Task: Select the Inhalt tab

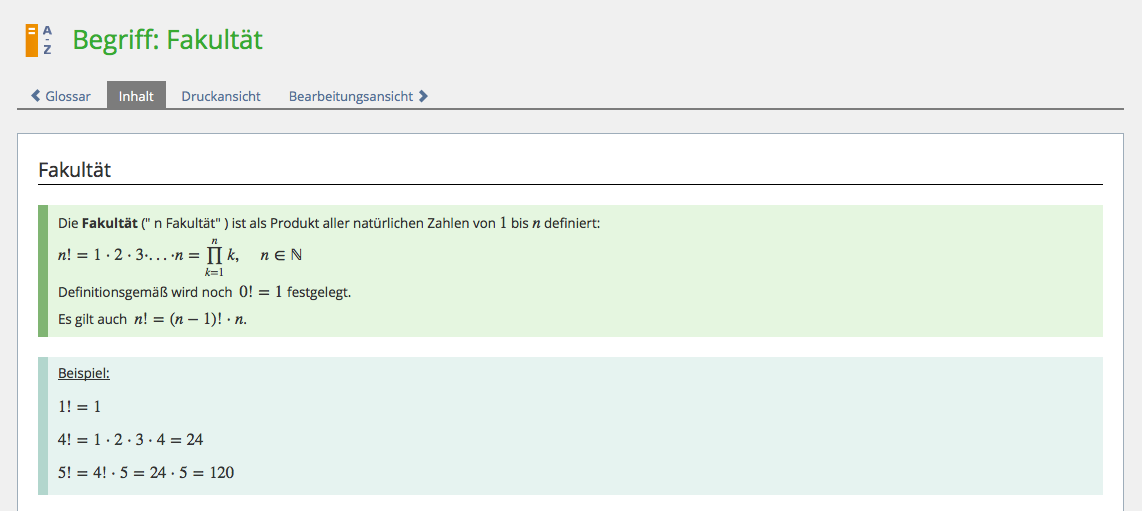Action: coord(136,97)
